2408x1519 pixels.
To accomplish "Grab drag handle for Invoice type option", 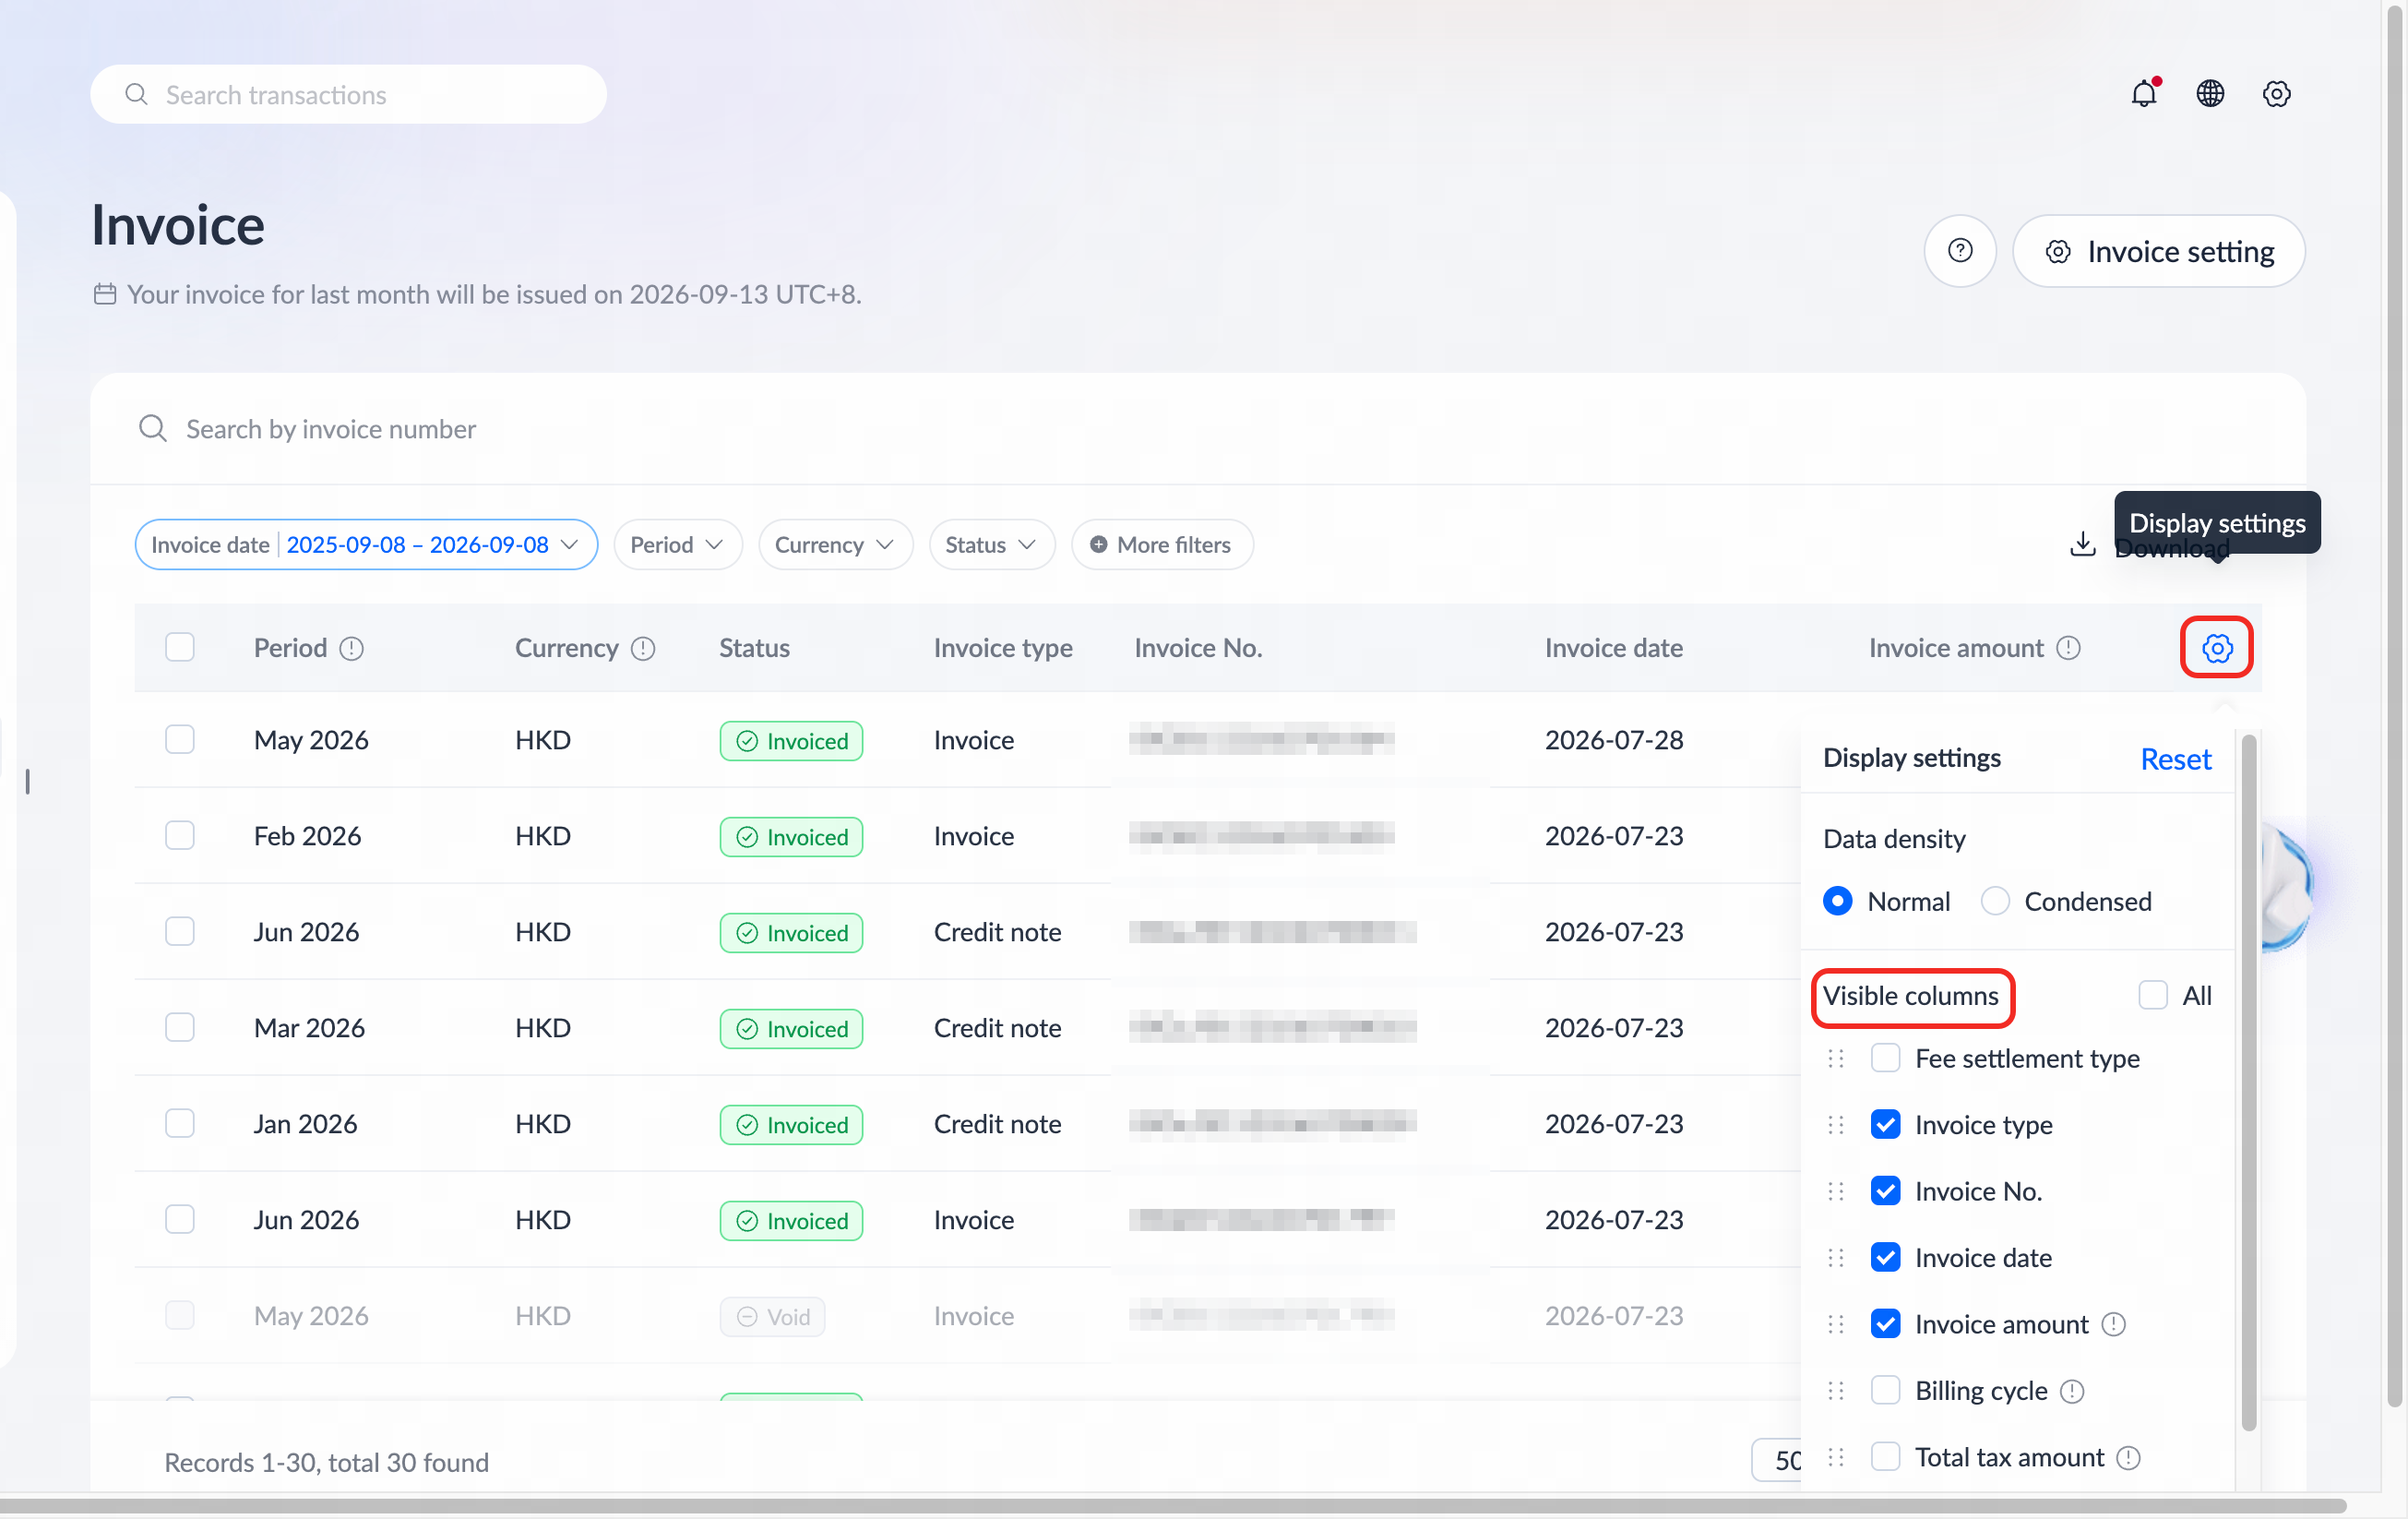I will (x=1836, y=1125).
